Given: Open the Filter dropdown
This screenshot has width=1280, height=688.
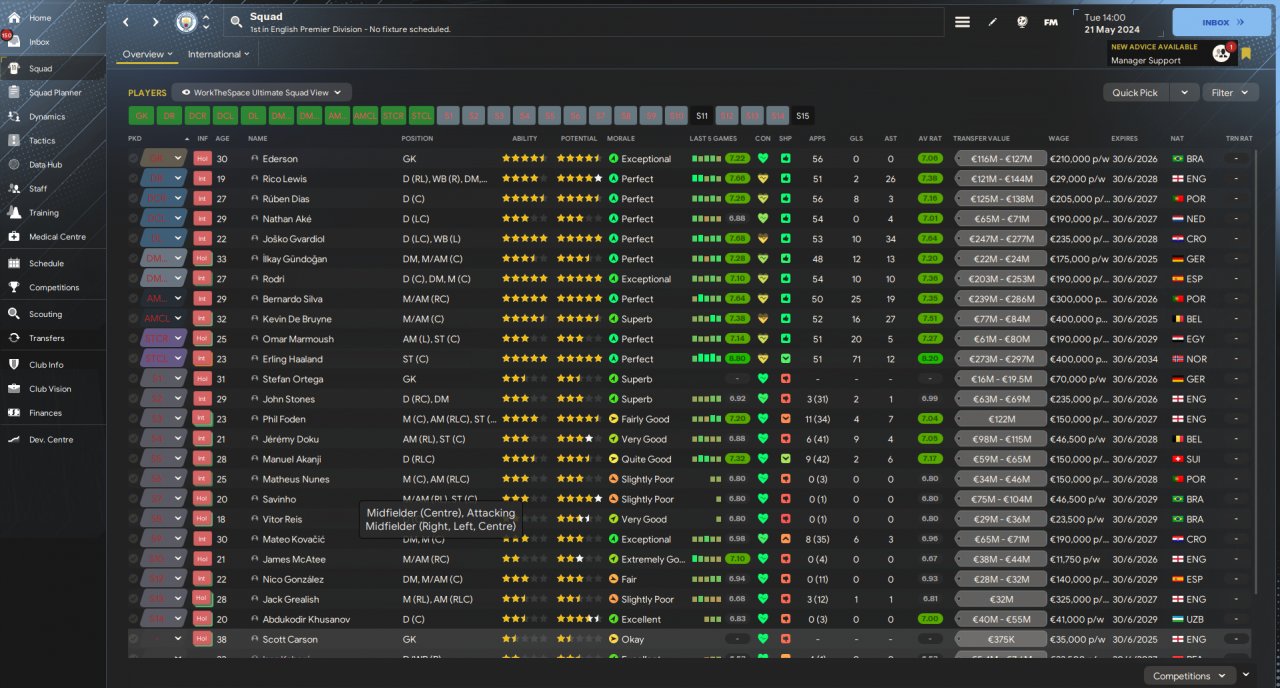Looking at the screenshot, I should (x=1229, y=92).
